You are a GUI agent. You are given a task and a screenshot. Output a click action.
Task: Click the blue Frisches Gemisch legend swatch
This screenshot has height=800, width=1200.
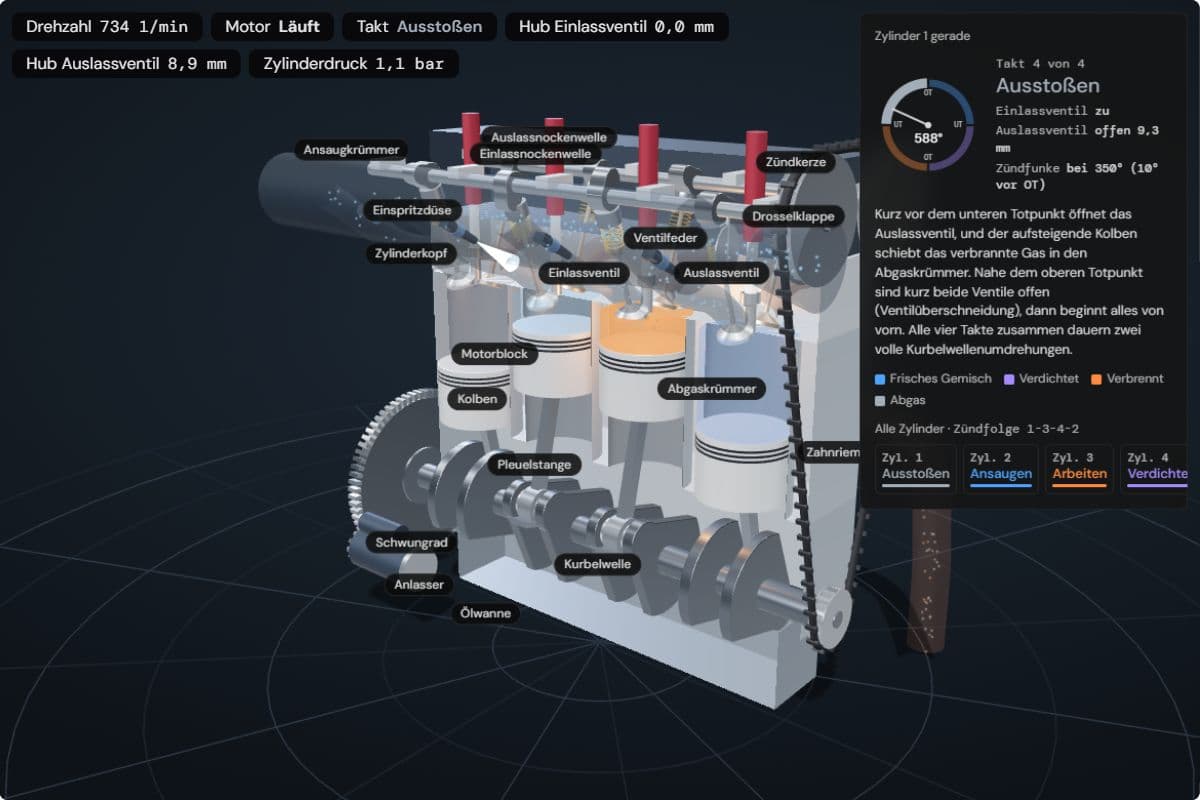[880, 379]
